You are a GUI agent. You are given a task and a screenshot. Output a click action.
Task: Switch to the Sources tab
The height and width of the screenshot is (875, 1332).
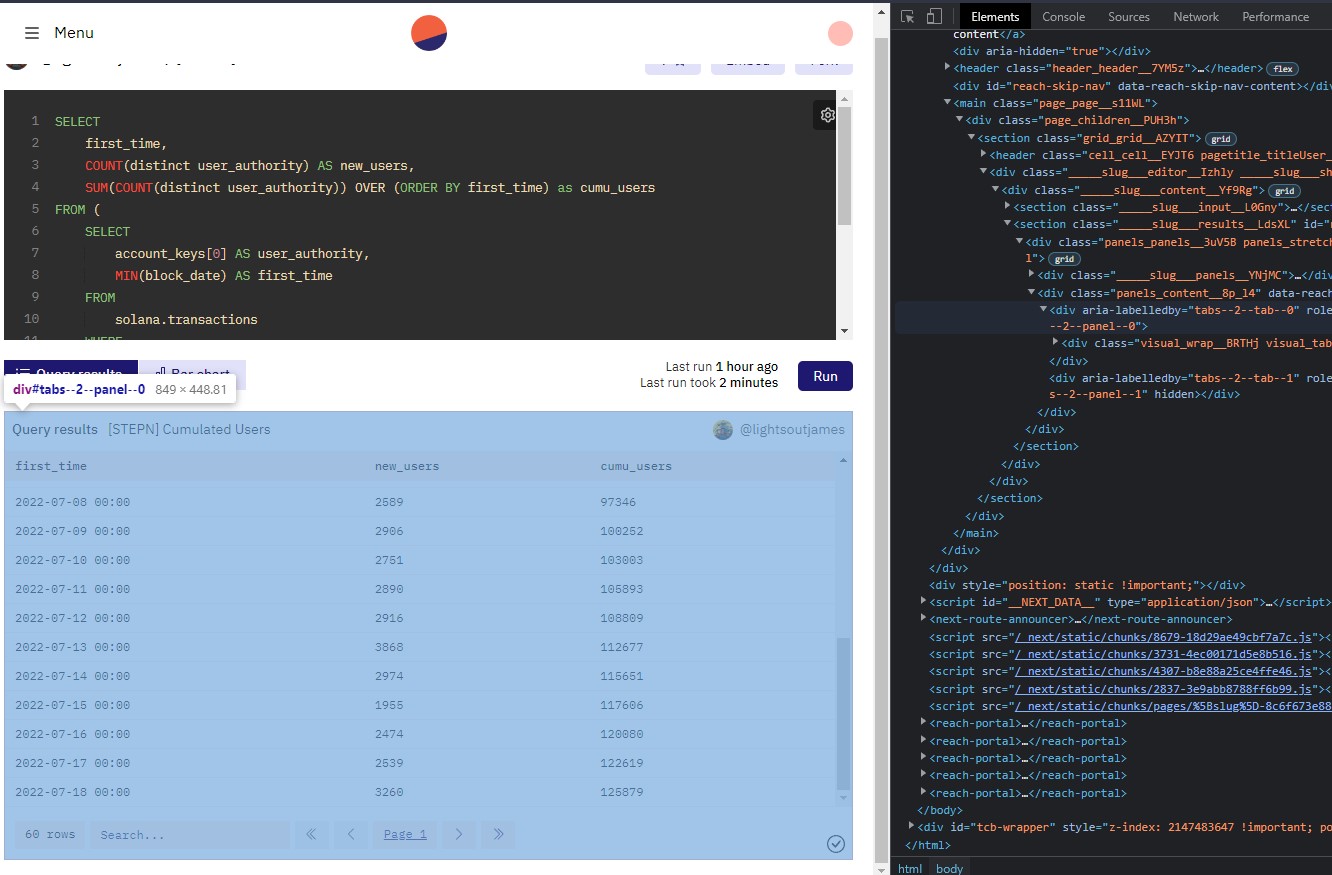pyautogui.click(x=1129, y=16)
